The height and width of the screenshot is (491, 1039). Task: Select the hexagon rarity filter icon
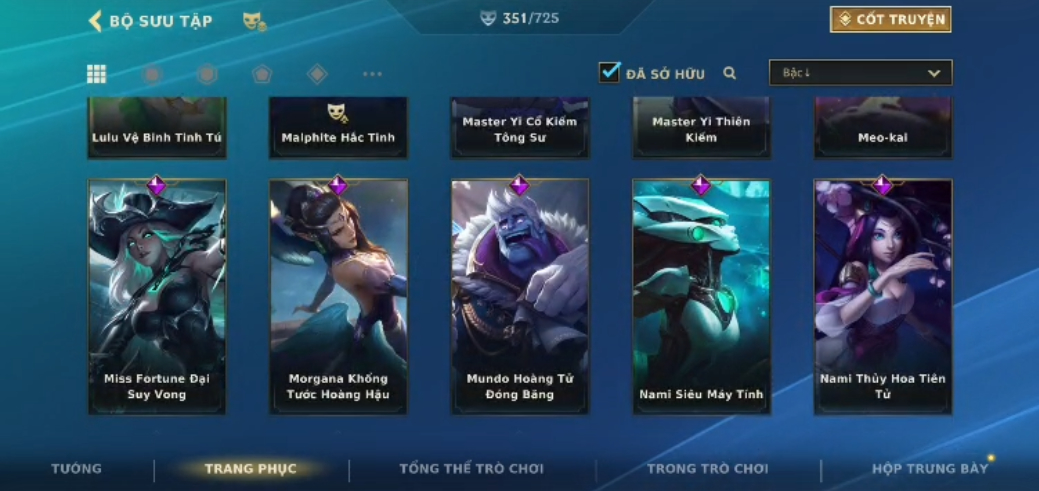coord(207,74)
